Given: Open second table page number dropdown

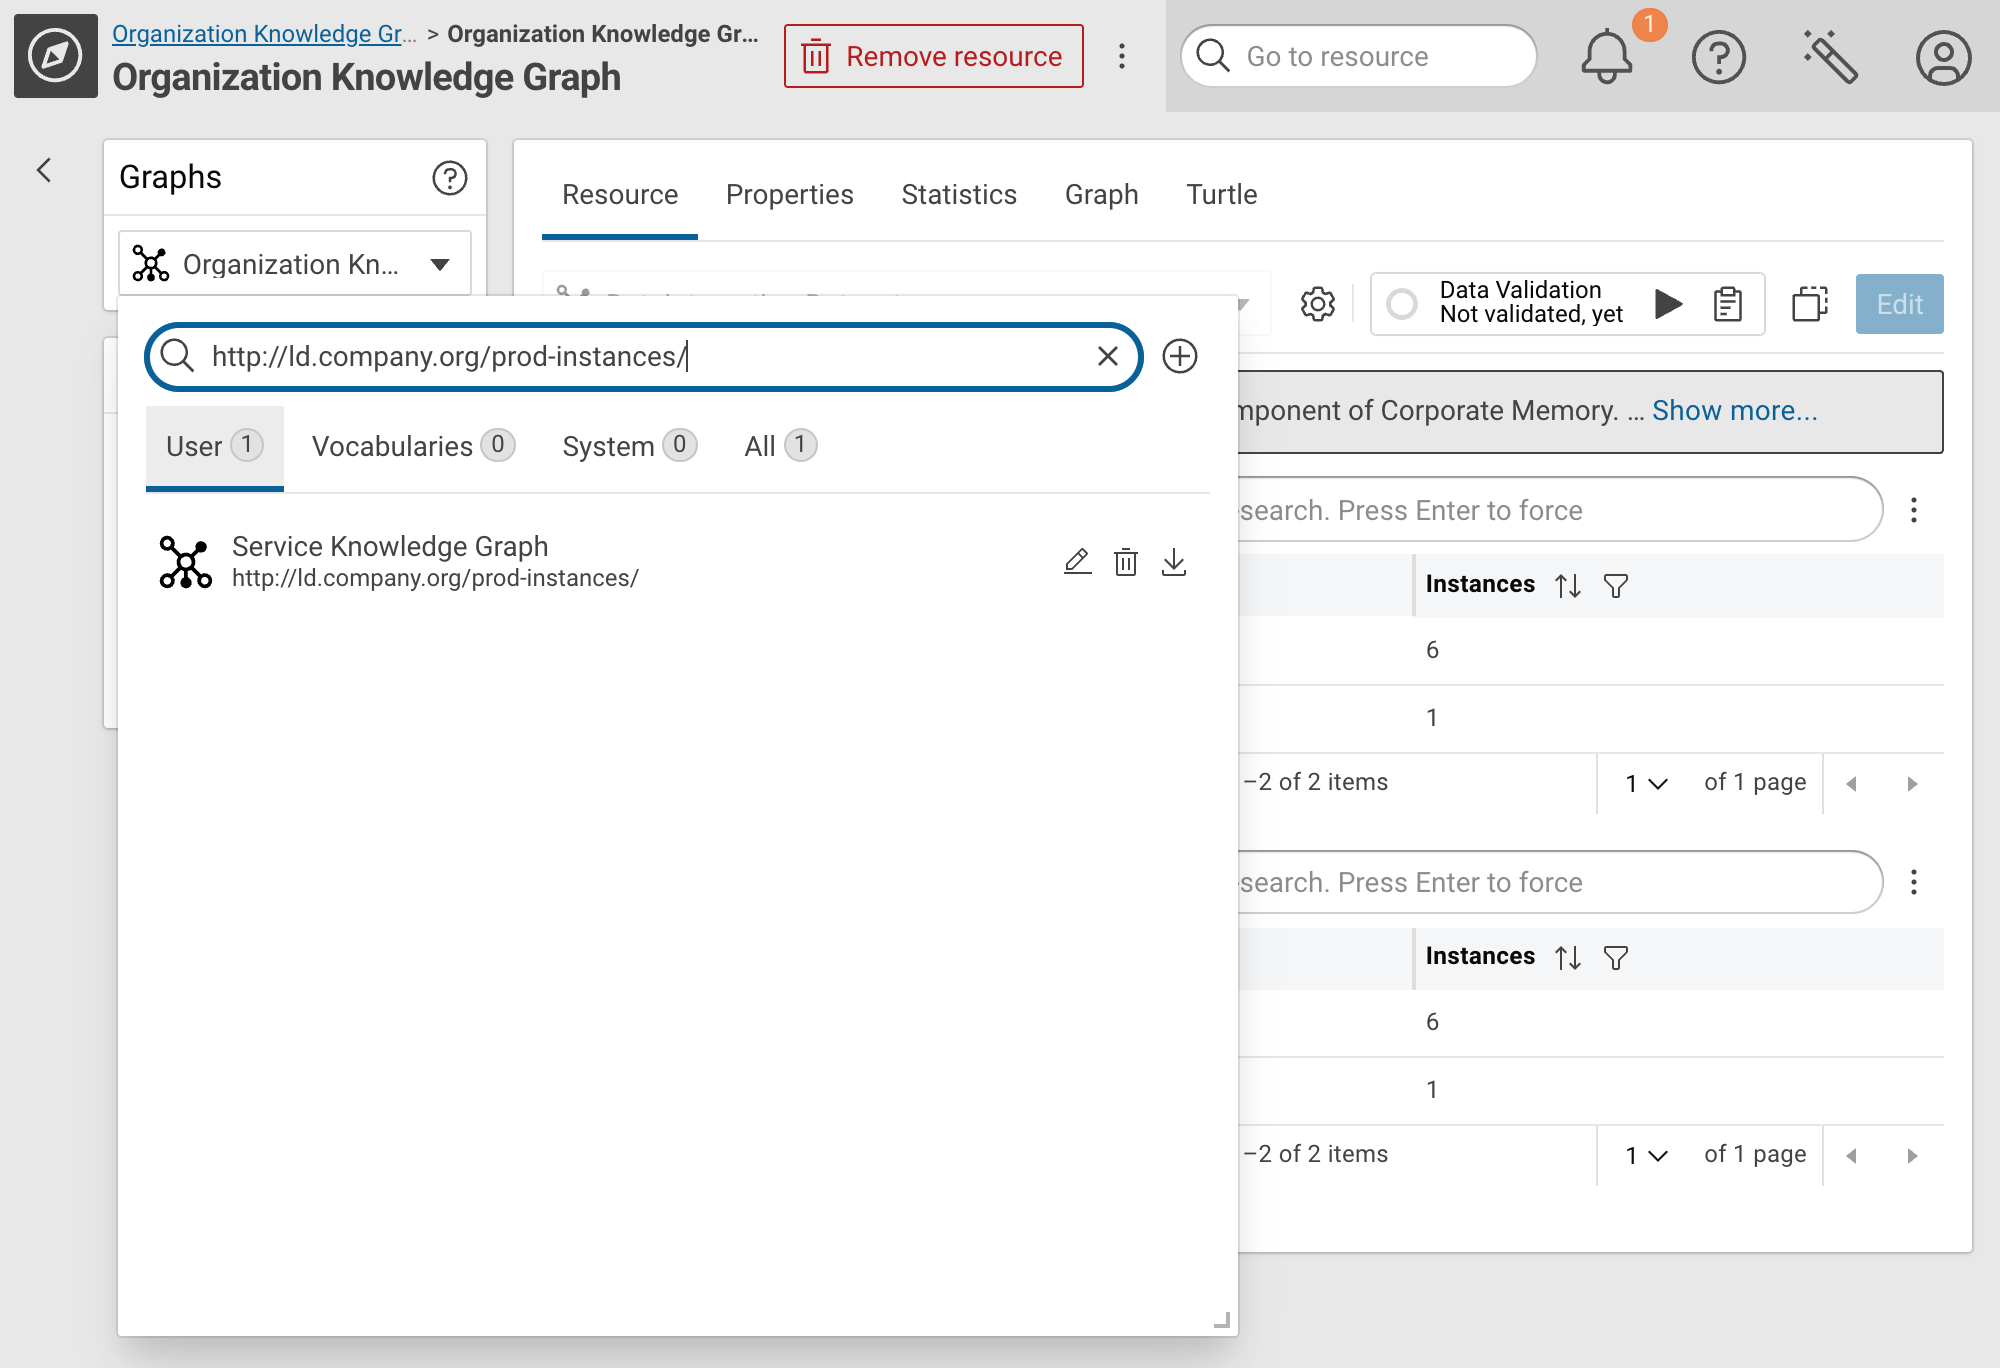Looking at the screenshot, I should (x=1646, y=1156).
